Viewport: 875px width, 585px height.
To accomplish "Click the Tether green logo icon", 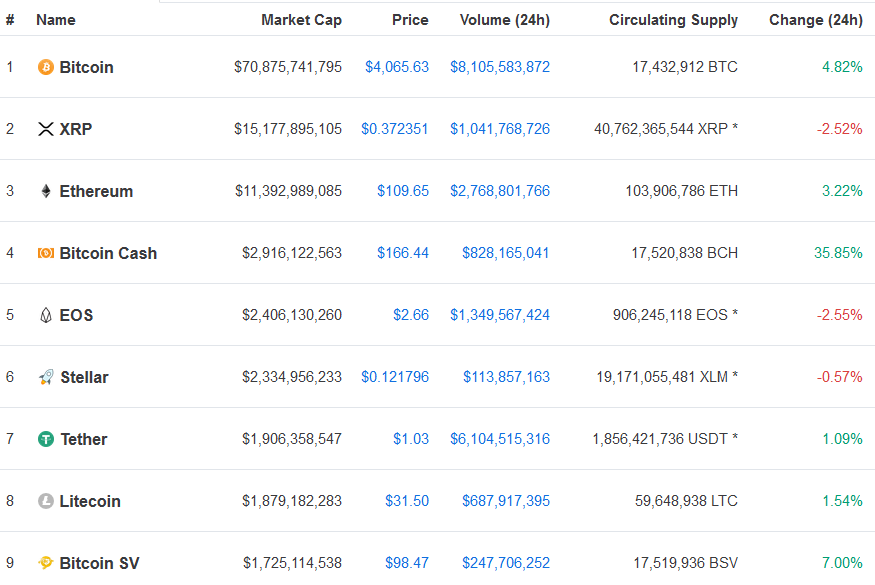I will pos(46,439).
